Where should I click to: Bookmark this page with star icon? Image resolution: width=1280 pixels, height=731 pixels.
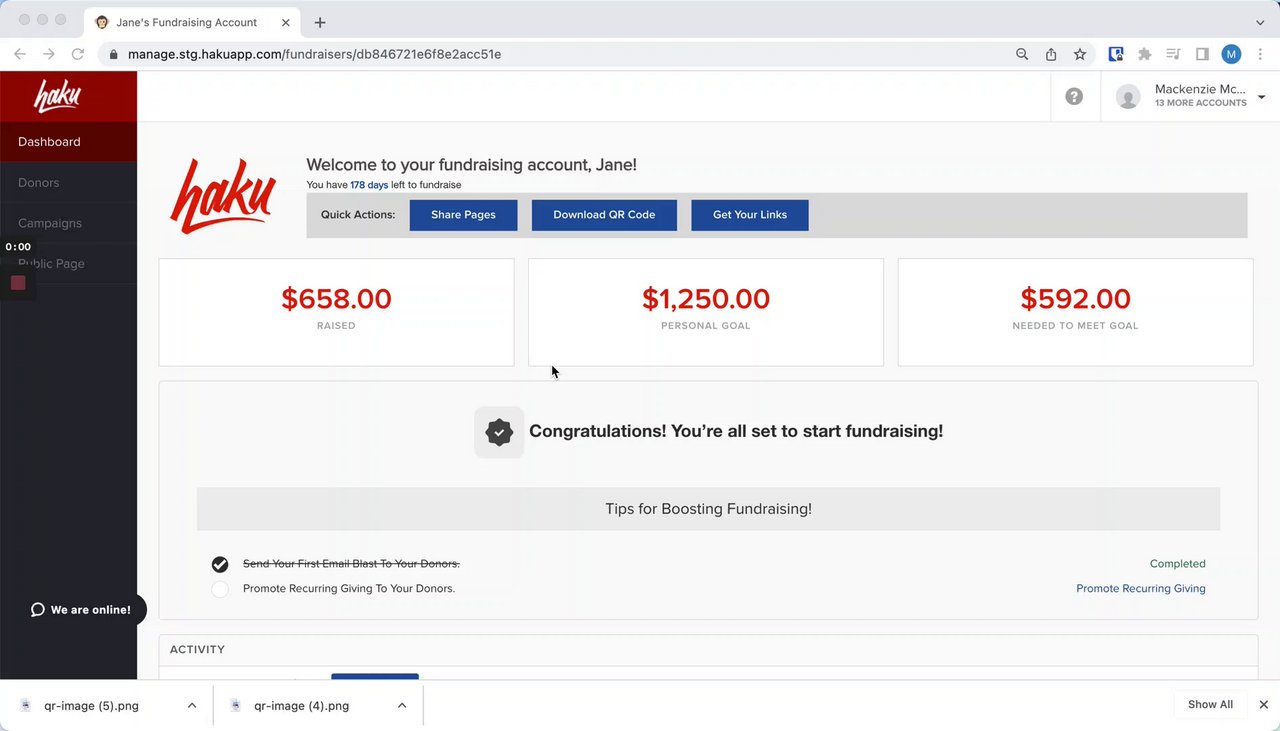1080,54
